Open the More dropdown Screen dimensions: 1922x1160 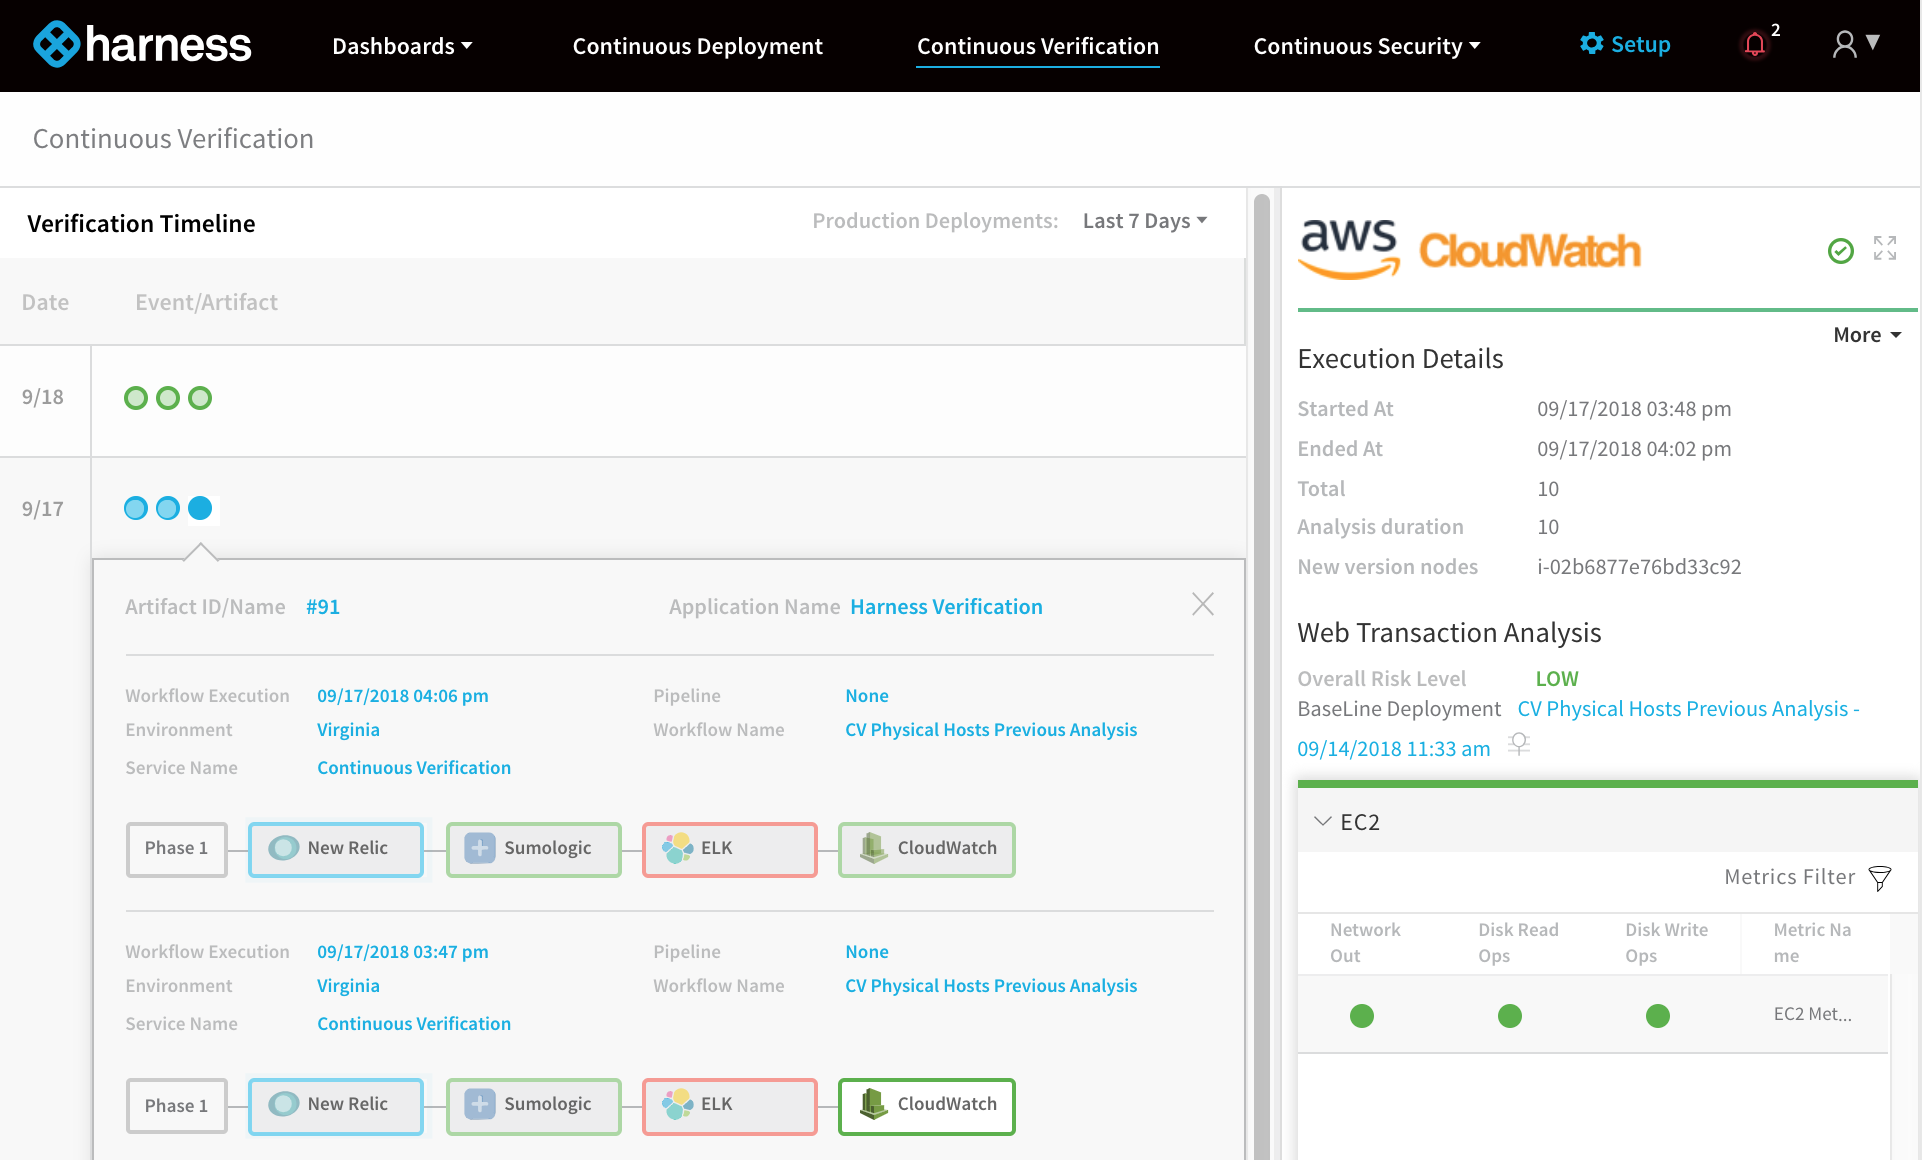[x=1867, y=335]
